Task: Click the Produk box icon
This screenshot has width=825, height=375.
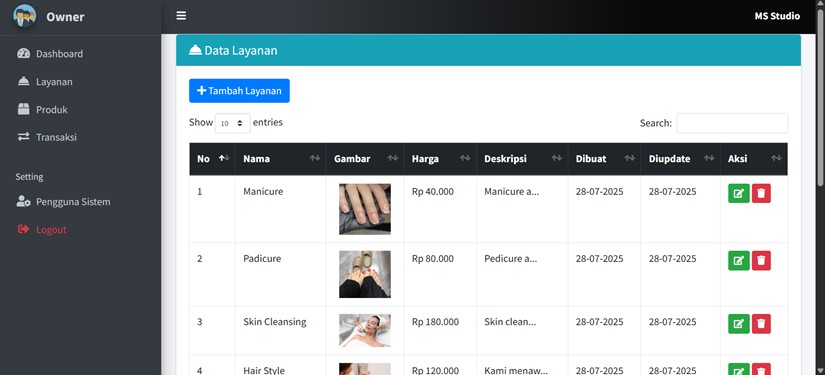Action: pos(23,109)
